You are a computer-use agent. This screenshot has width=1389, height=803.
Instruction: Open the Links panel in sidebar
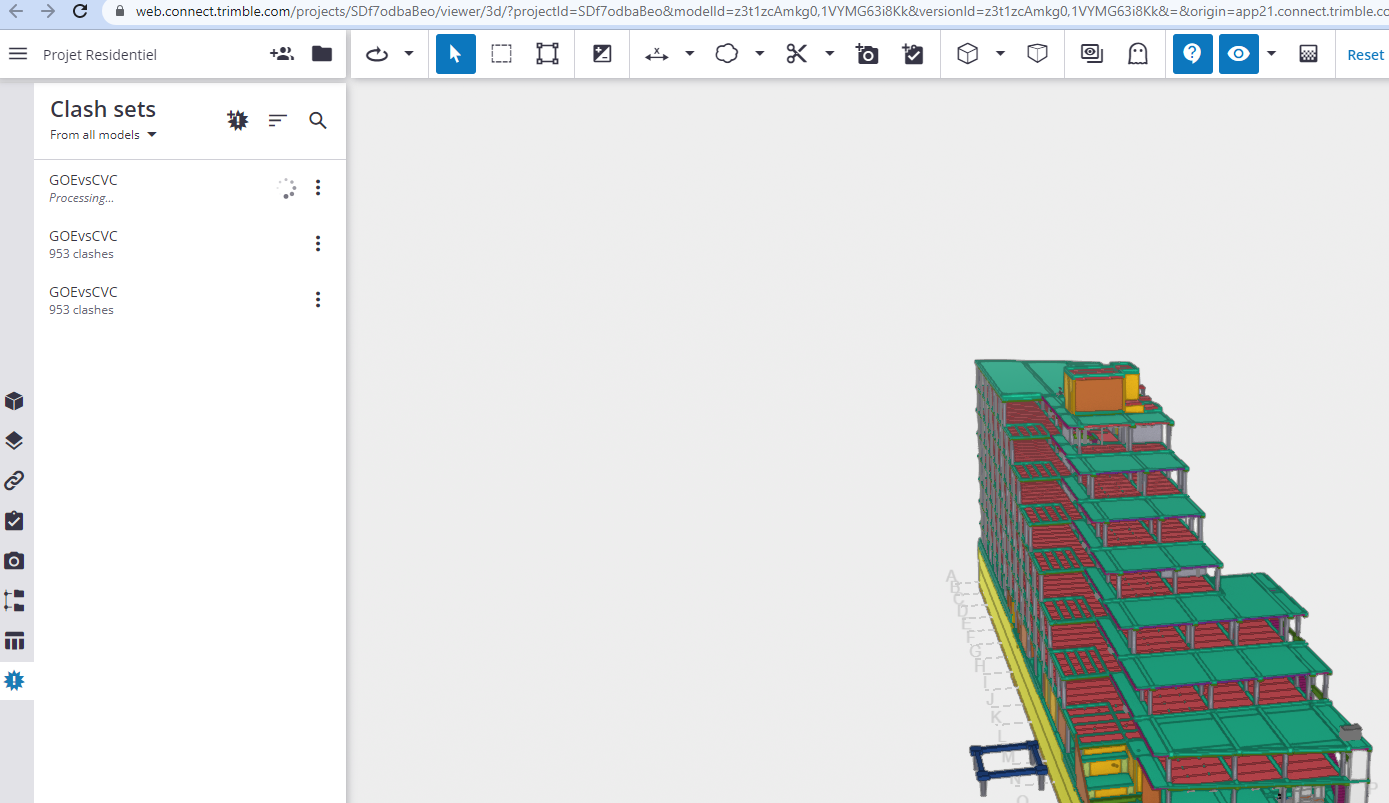(x=14, y=481)
